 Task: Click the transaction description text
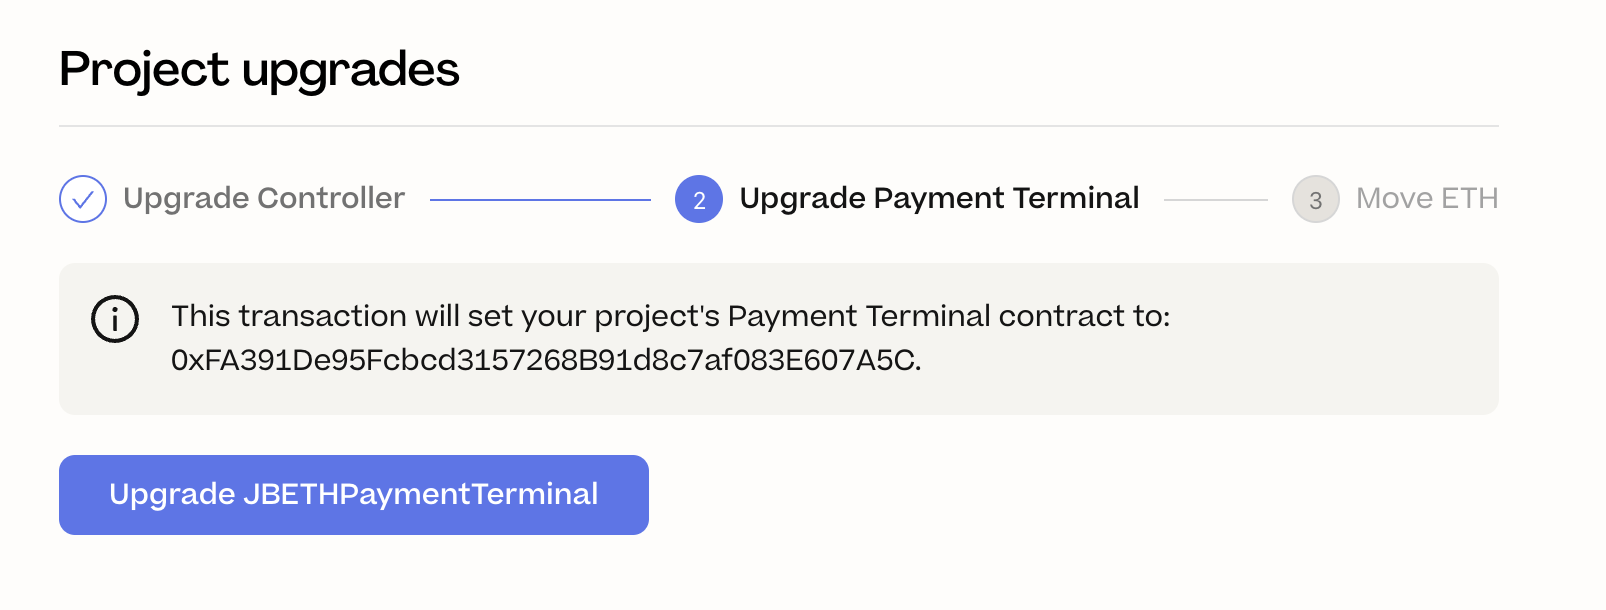[x=670, y=317]
